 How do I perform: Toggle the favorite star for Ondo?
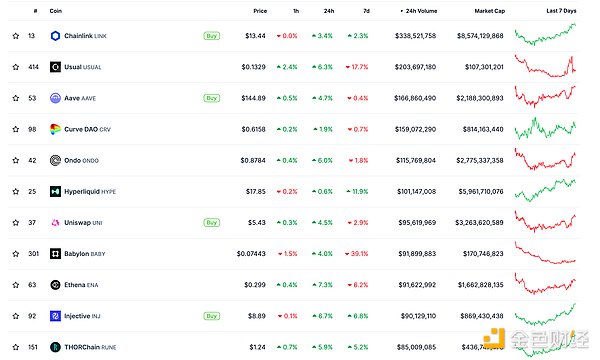(x=16, y=160)
